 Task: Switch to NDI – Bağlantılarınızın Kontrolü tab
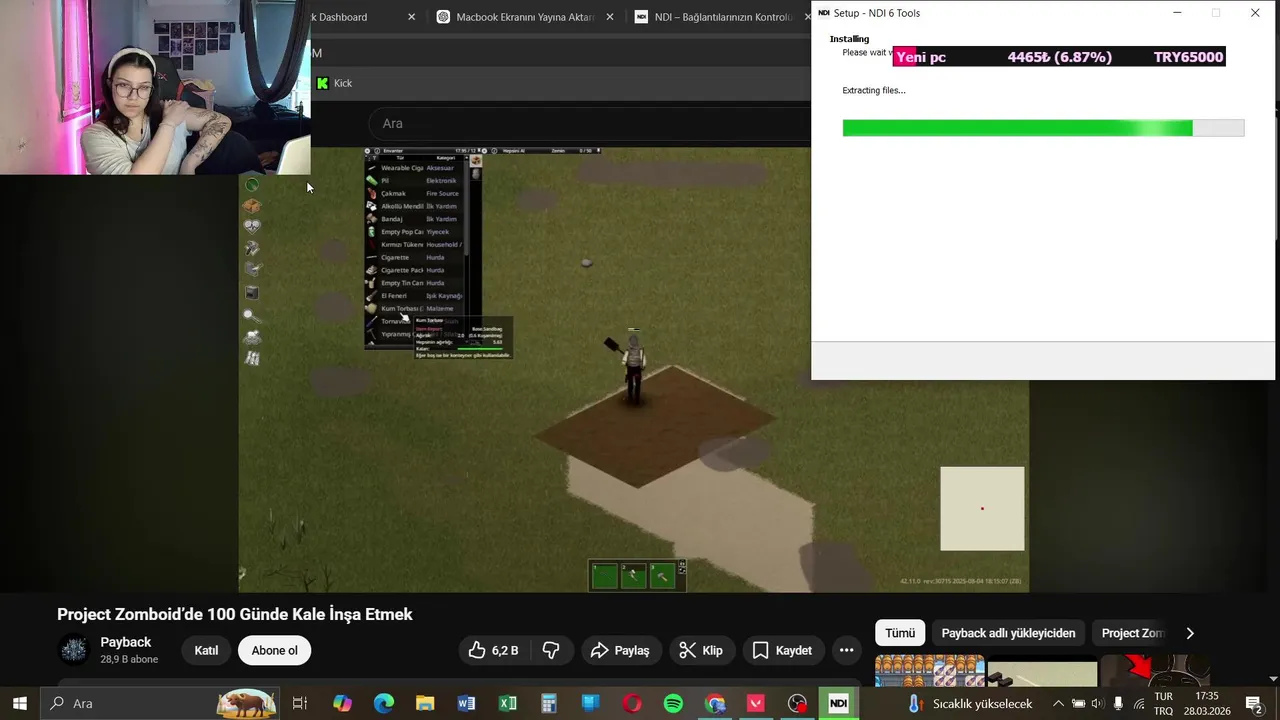coord(722,17)
